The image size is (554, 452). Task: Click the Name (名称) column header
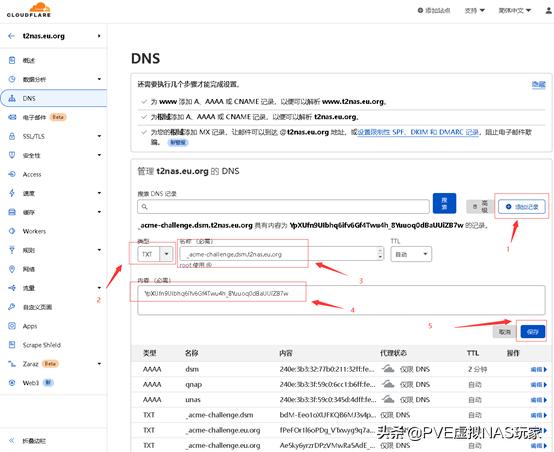click(x=191, y=353)
